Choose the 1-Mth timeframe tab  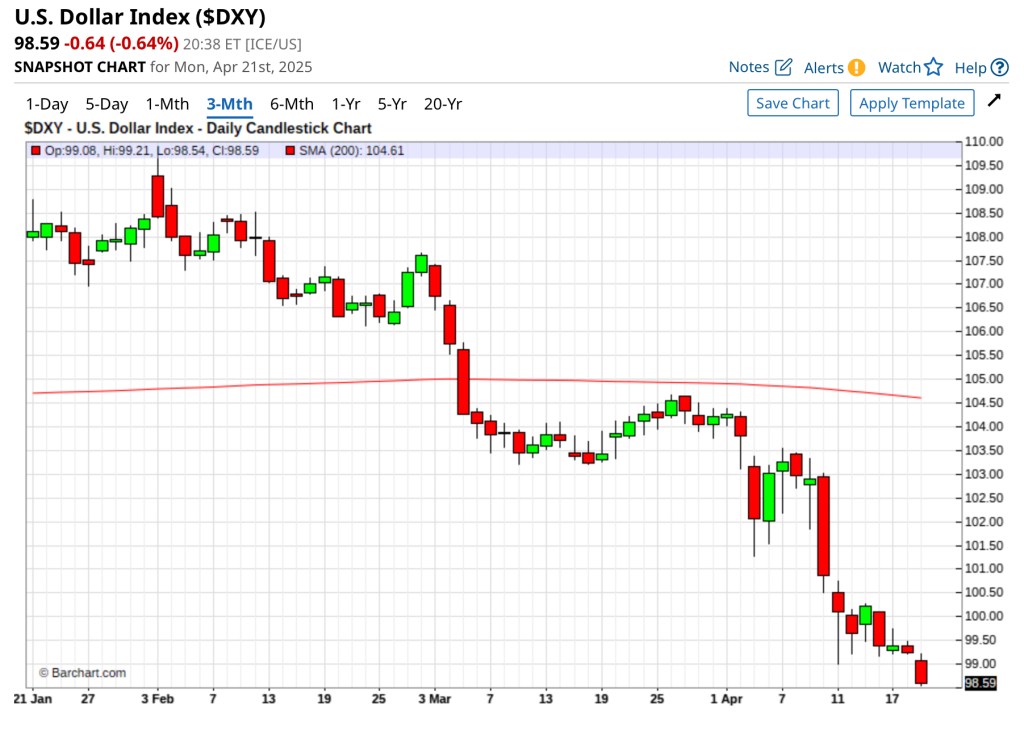pos(167,104)
